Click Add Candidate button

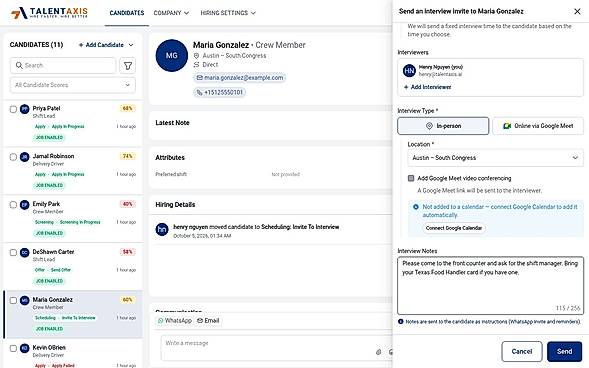[x=101, y=45]
